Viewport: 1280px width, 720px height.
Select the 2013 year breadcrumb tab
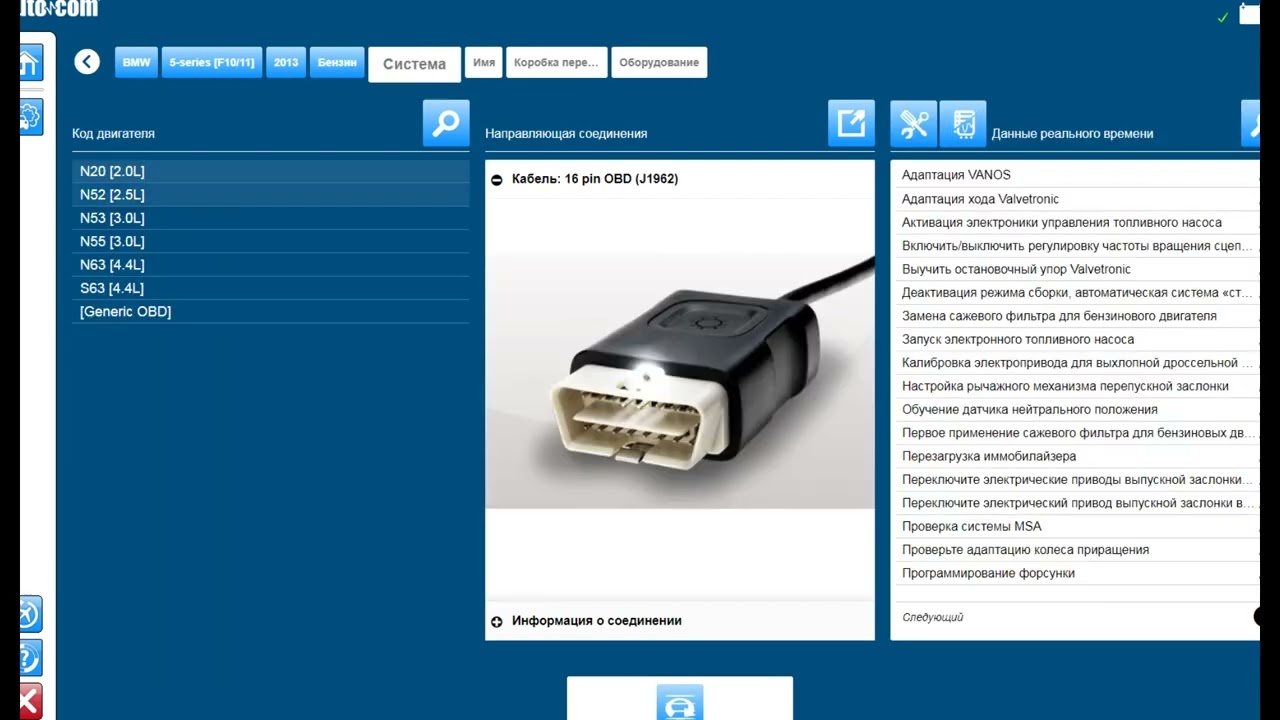click(286, 62)
